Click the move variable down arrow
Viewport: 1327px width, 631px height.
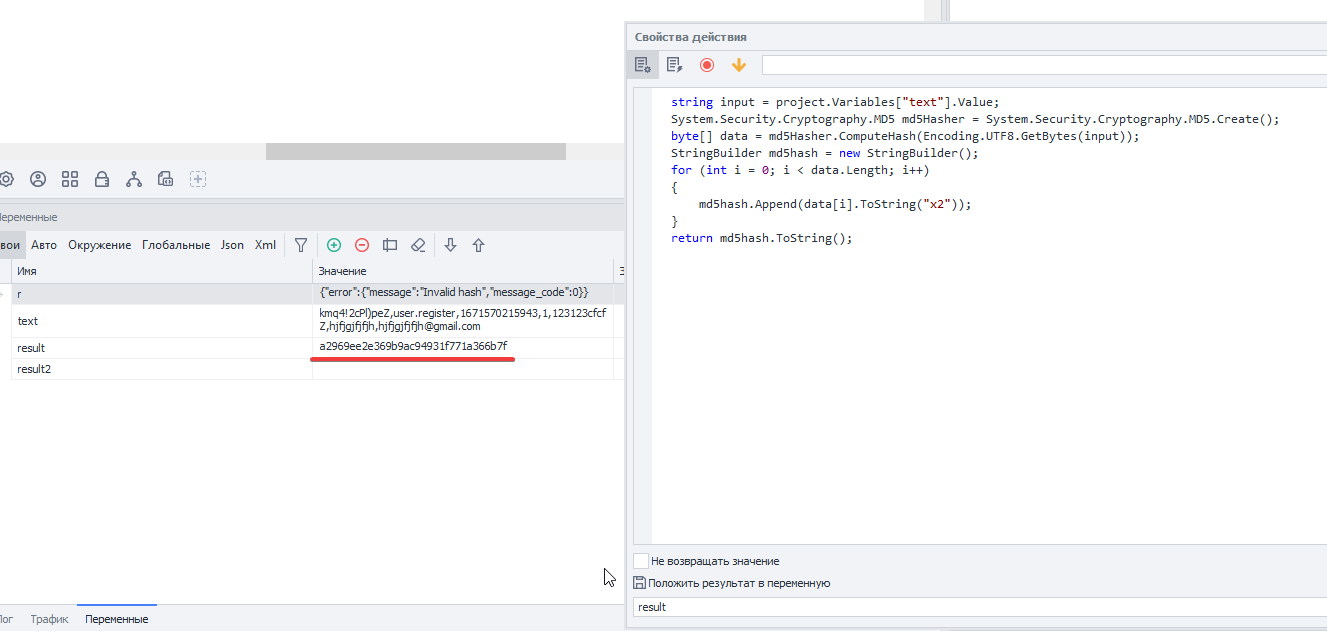coord(451,245)
